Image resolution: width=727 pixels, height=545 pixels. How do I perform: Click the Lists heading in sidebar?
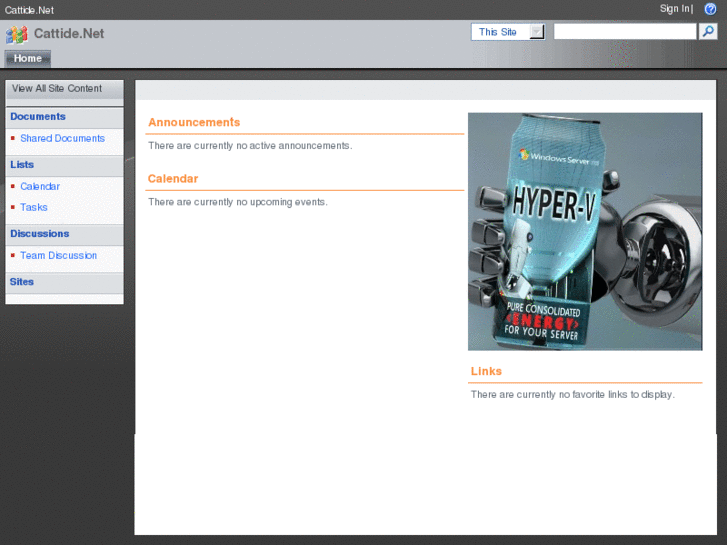pos(22,165)
